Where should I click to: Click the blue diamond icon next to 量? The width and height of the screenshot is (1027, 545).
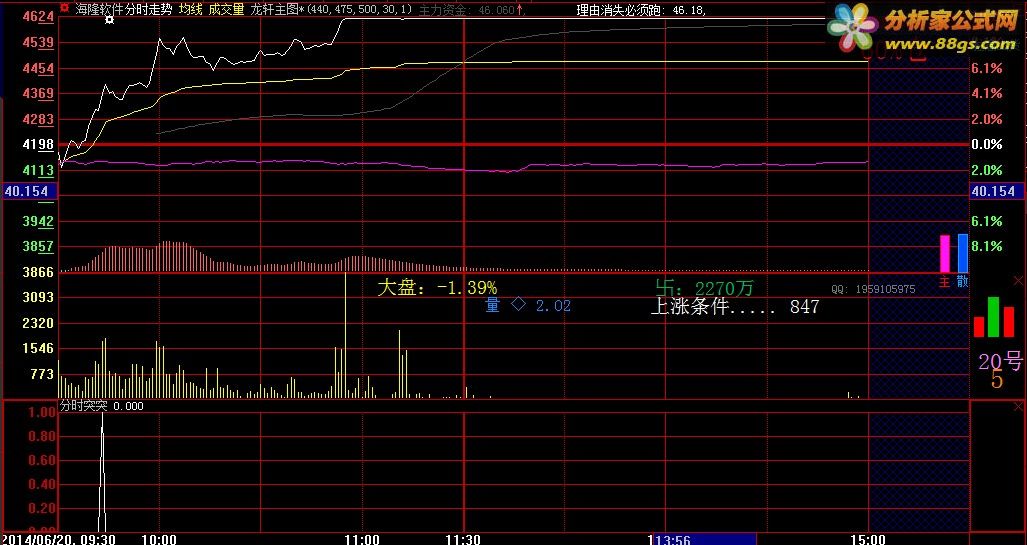(x=518, y=305)
